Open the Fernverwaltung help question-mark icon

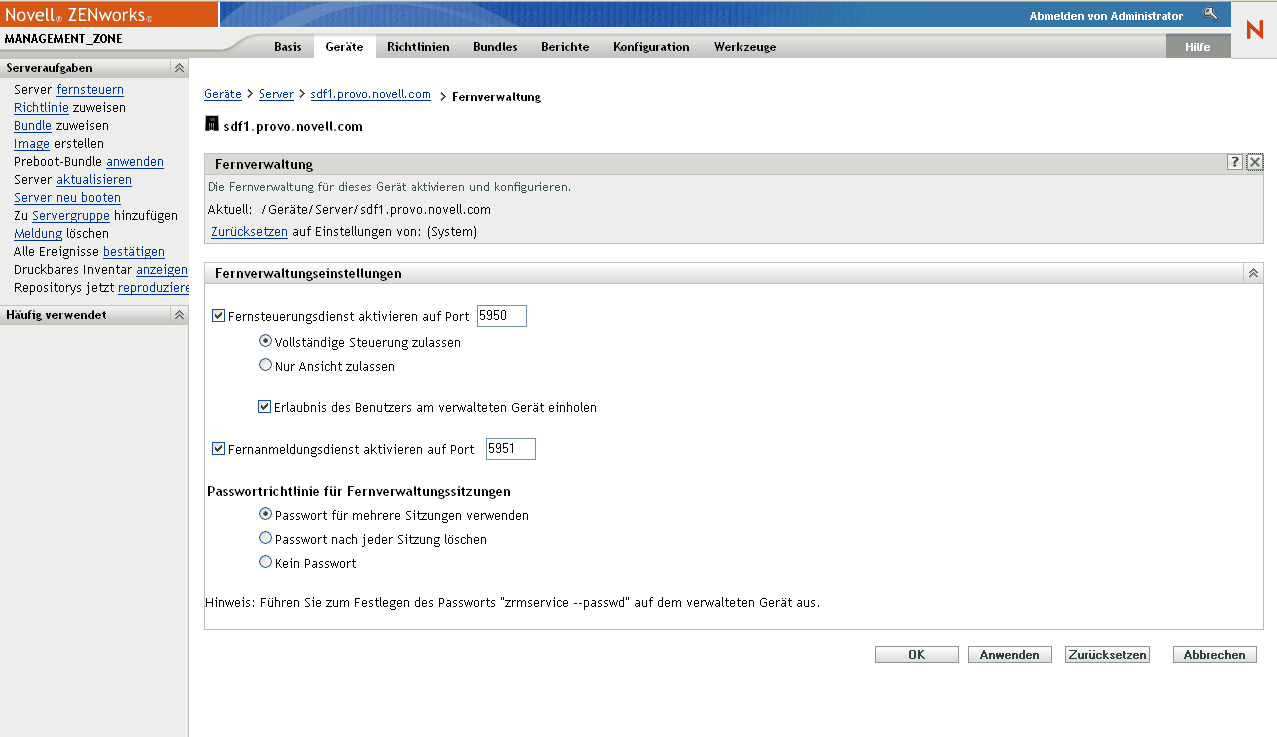pos(1235,163)
